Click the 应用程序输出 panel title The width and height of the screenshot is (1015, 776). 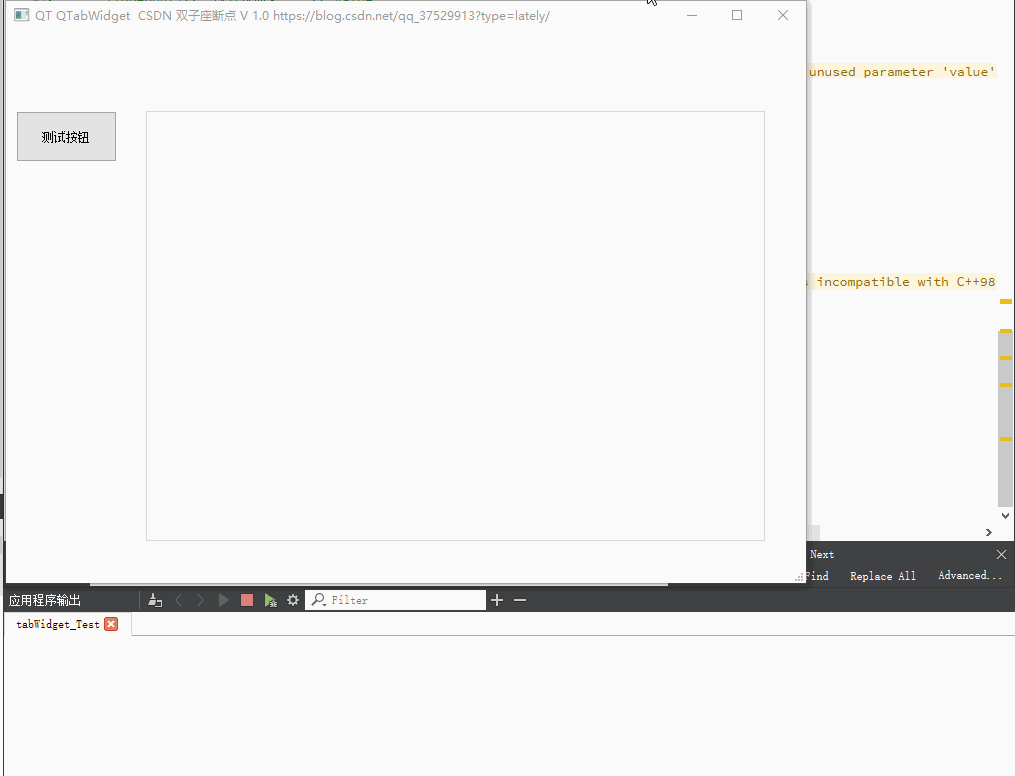(x=45, y=600)
